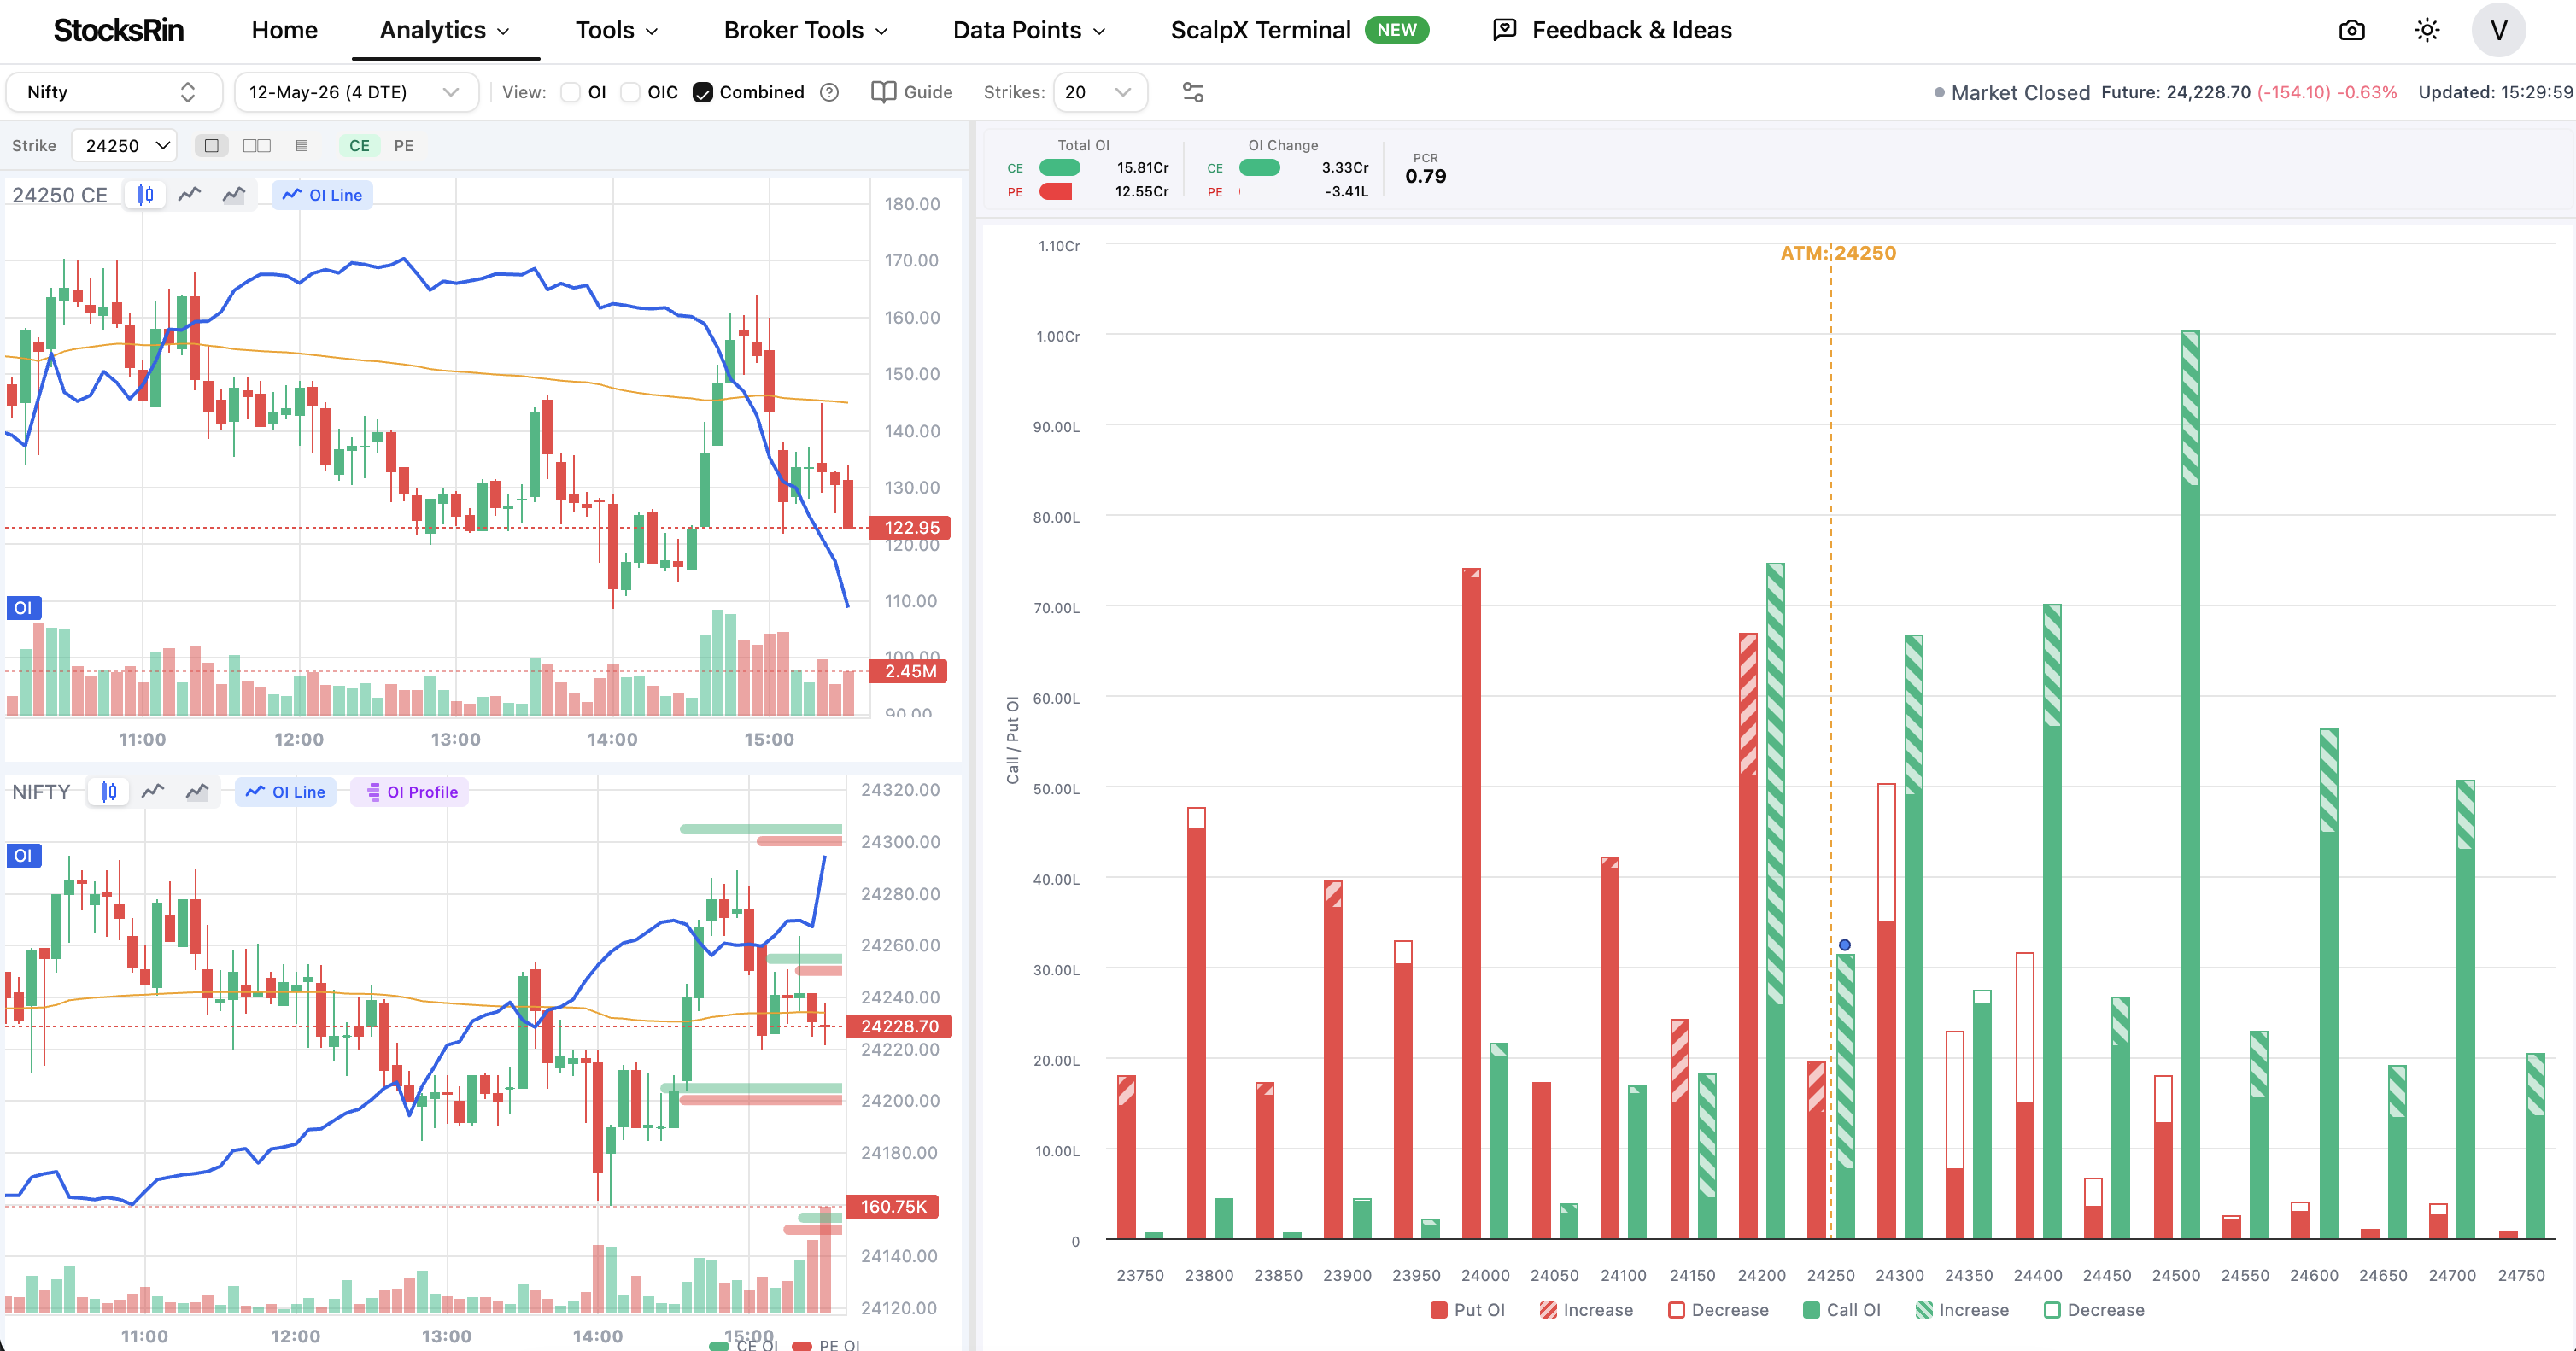Image resolution: width=2576 pixels, height=1351 pixels.
Task: Select area chart type for 24250 CE
Action: pos(234,194)
